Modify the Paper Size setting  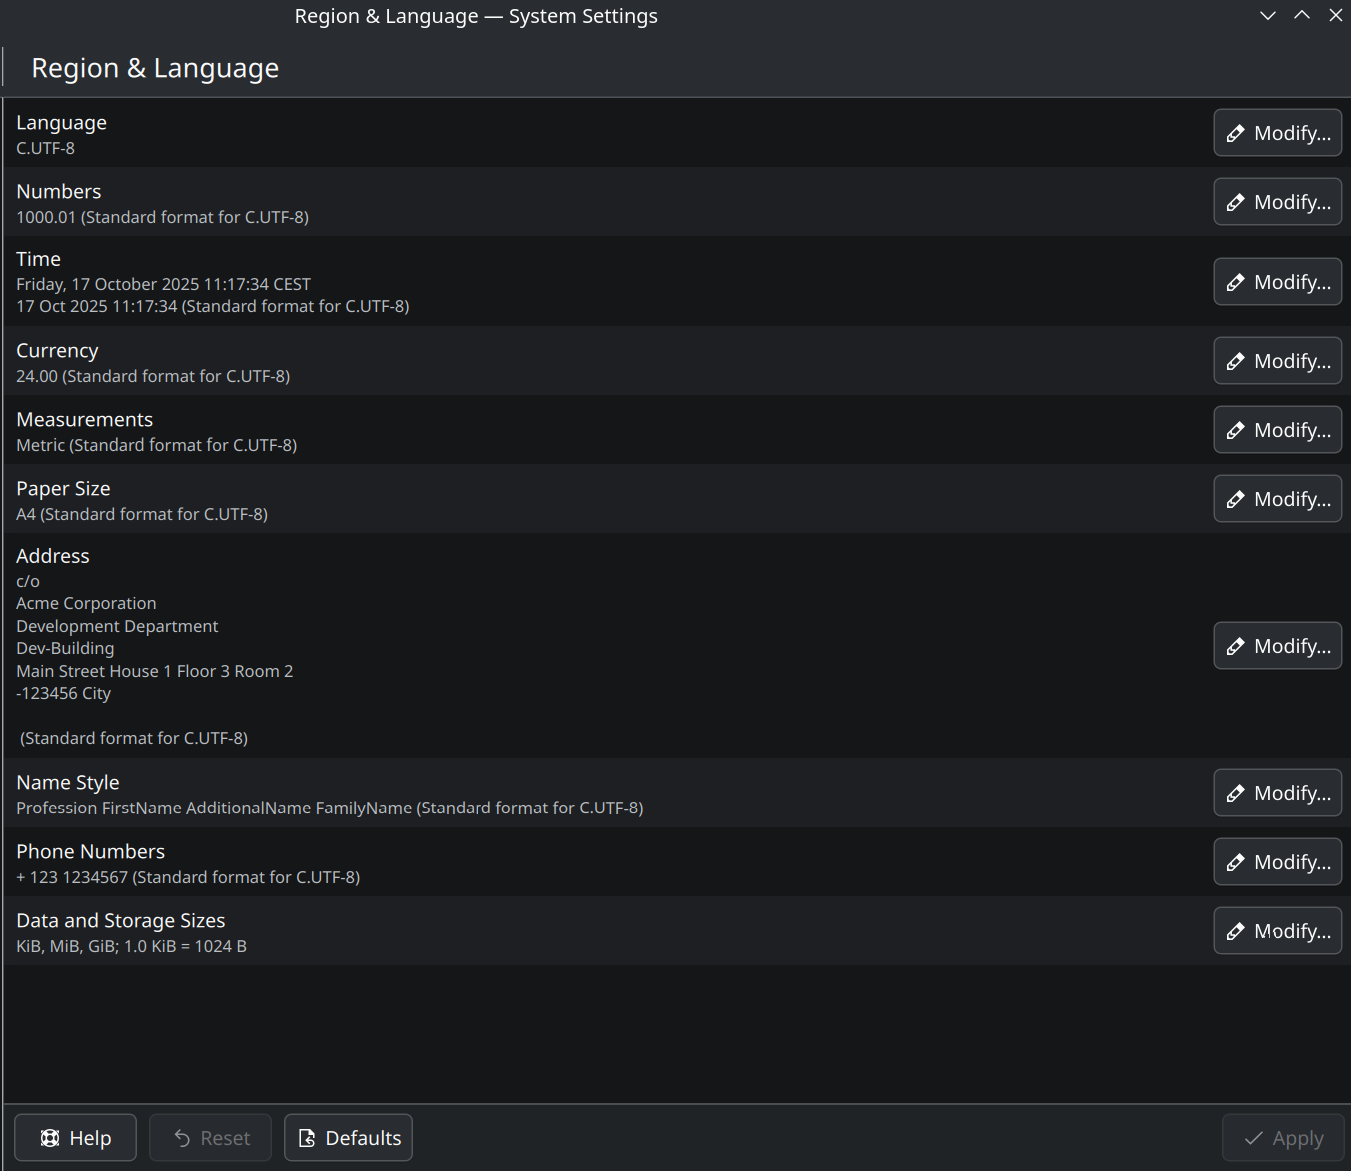1277,499
